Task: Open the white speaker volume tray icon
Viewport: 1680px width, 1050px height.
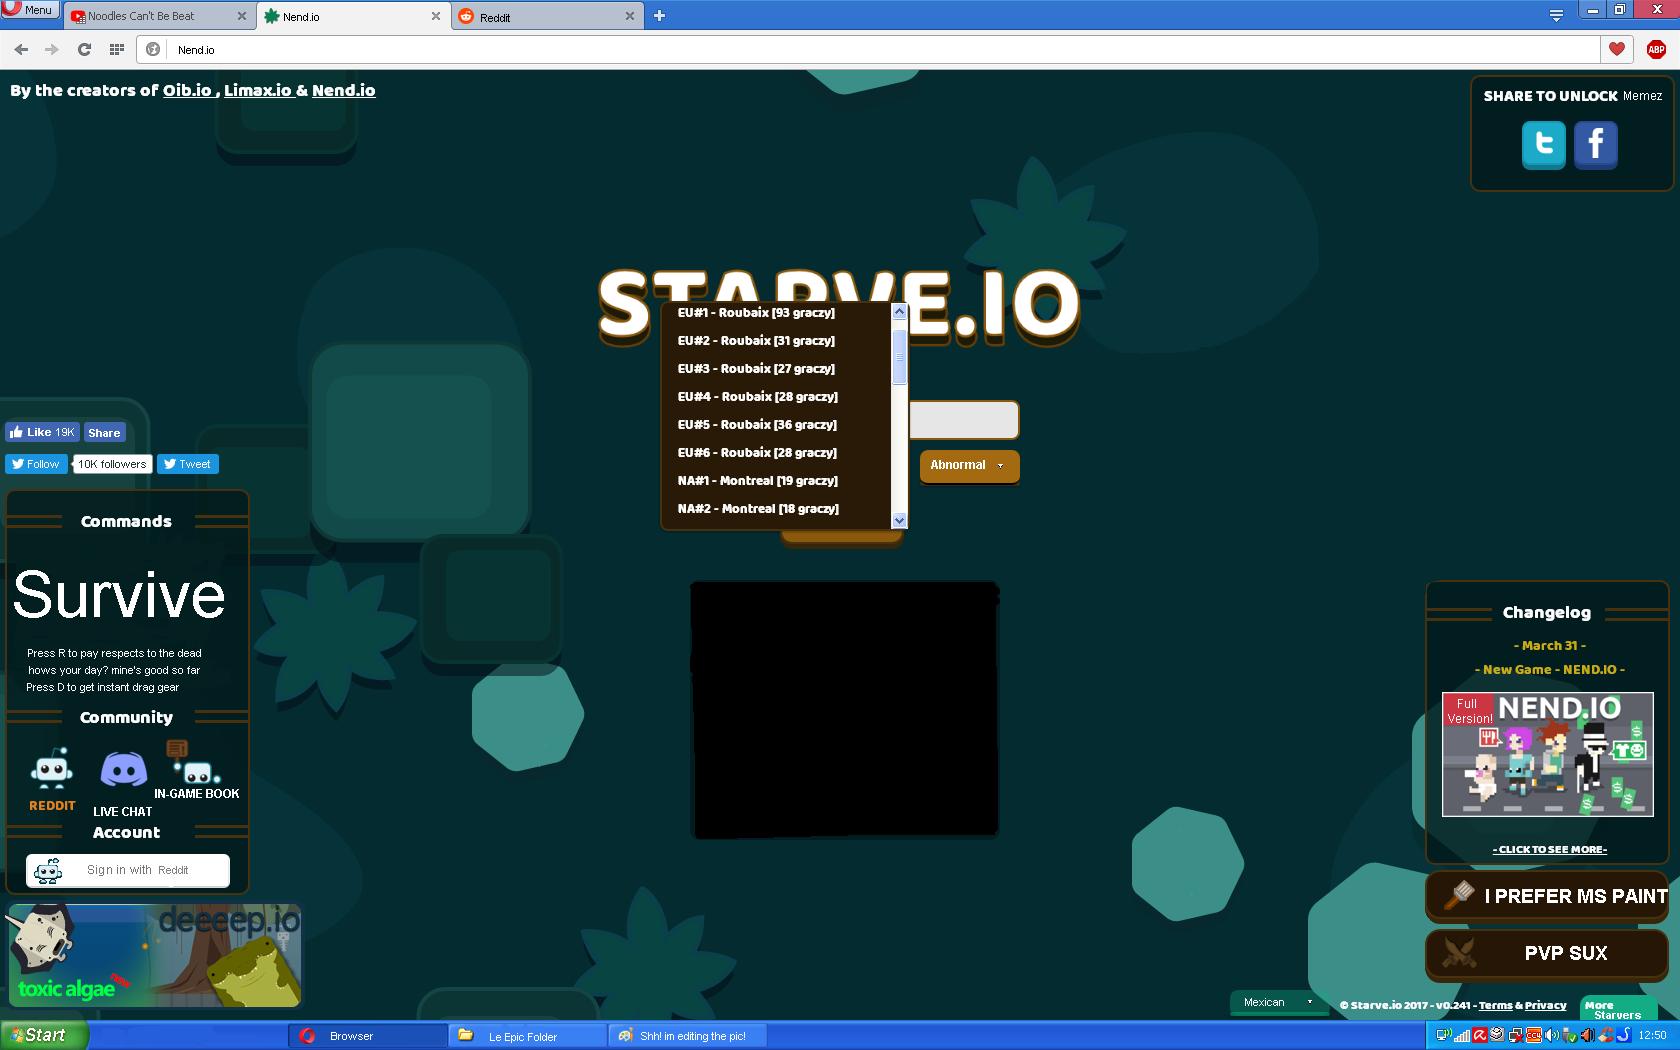Action: pyautogui.click(x=1552, y=1035)
